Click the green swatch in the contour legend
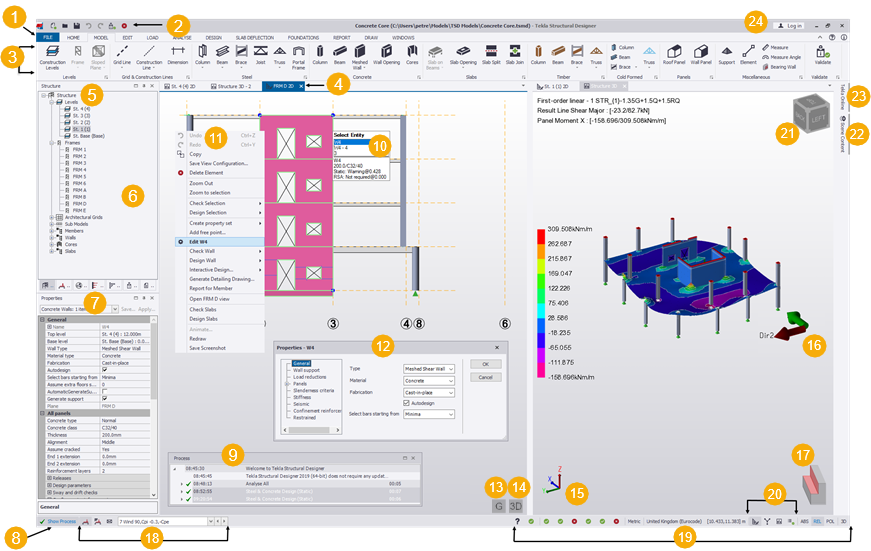871x551 pixels. coord(540,281)
